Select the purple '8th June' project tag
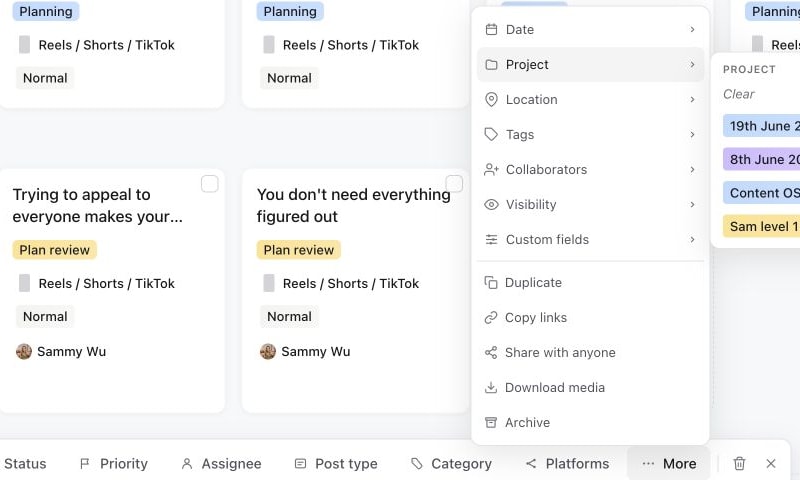 tap(761, 160)
